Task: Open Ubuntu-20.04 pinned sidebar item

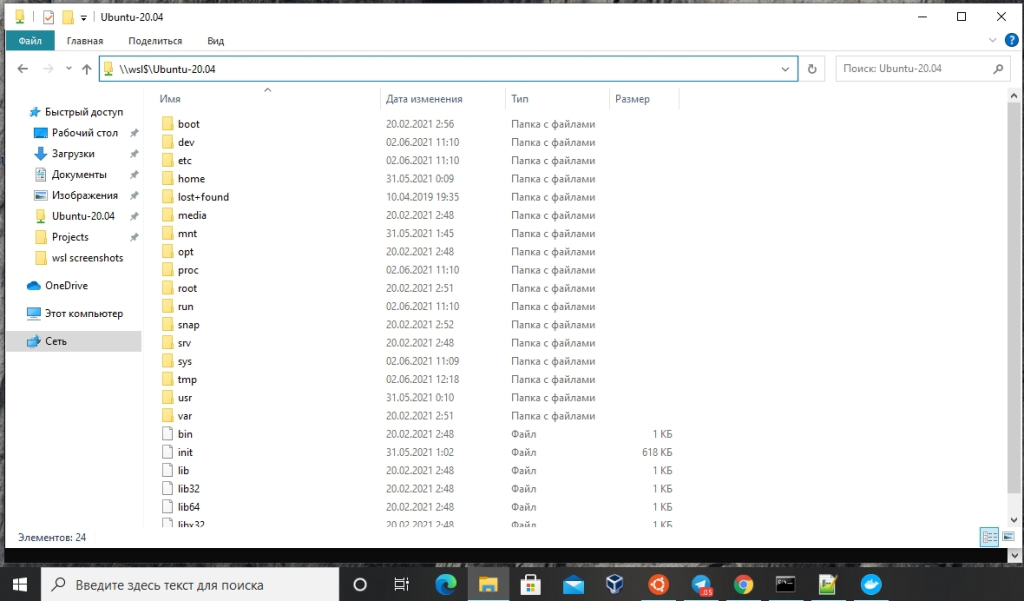Action: pyautogui.click(x=83, y=216)
